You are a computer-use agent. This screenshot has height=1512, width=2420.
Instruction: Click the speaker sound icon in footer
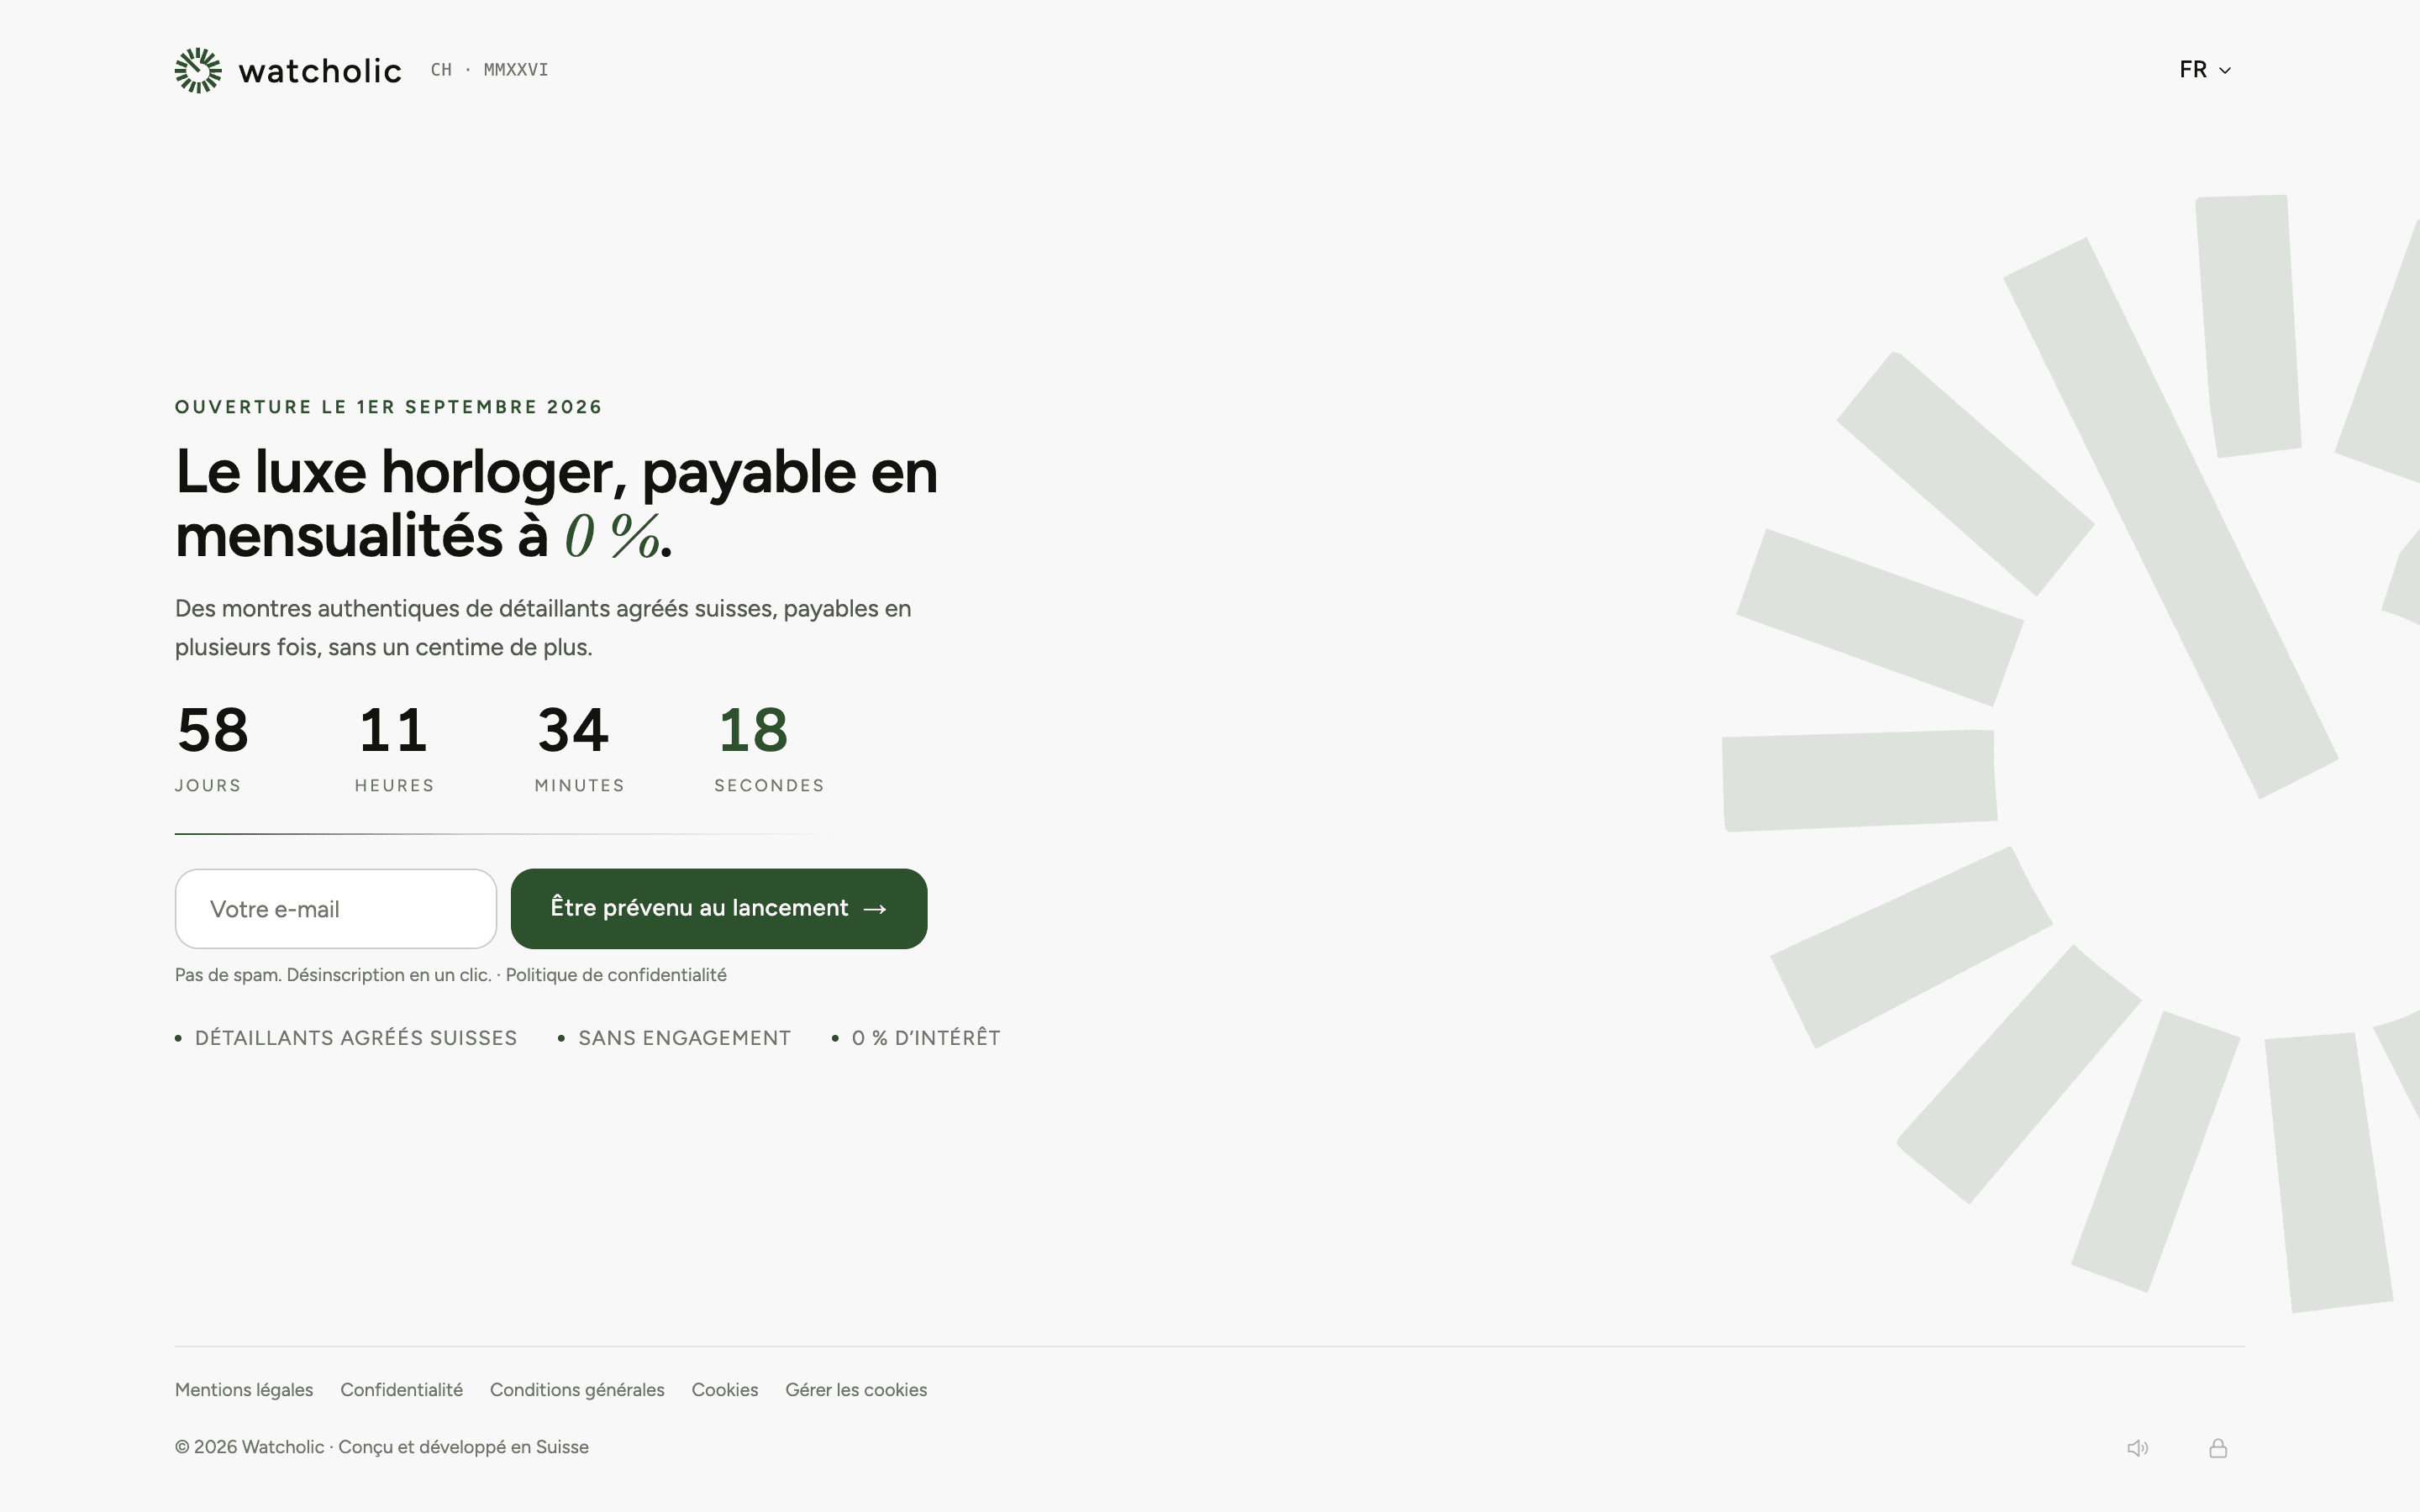[2137, 1448]
